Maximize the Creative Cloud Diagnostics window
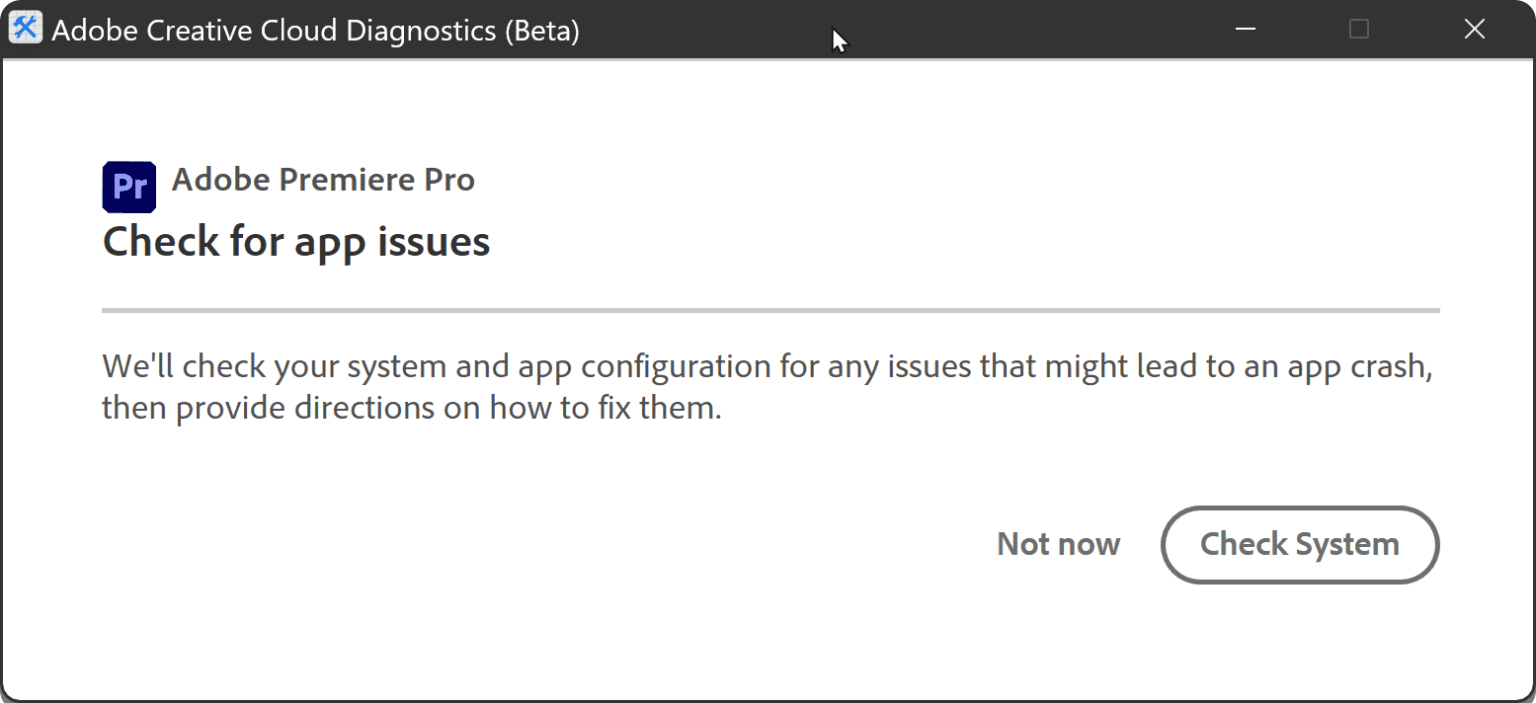 coord(1358,29)
